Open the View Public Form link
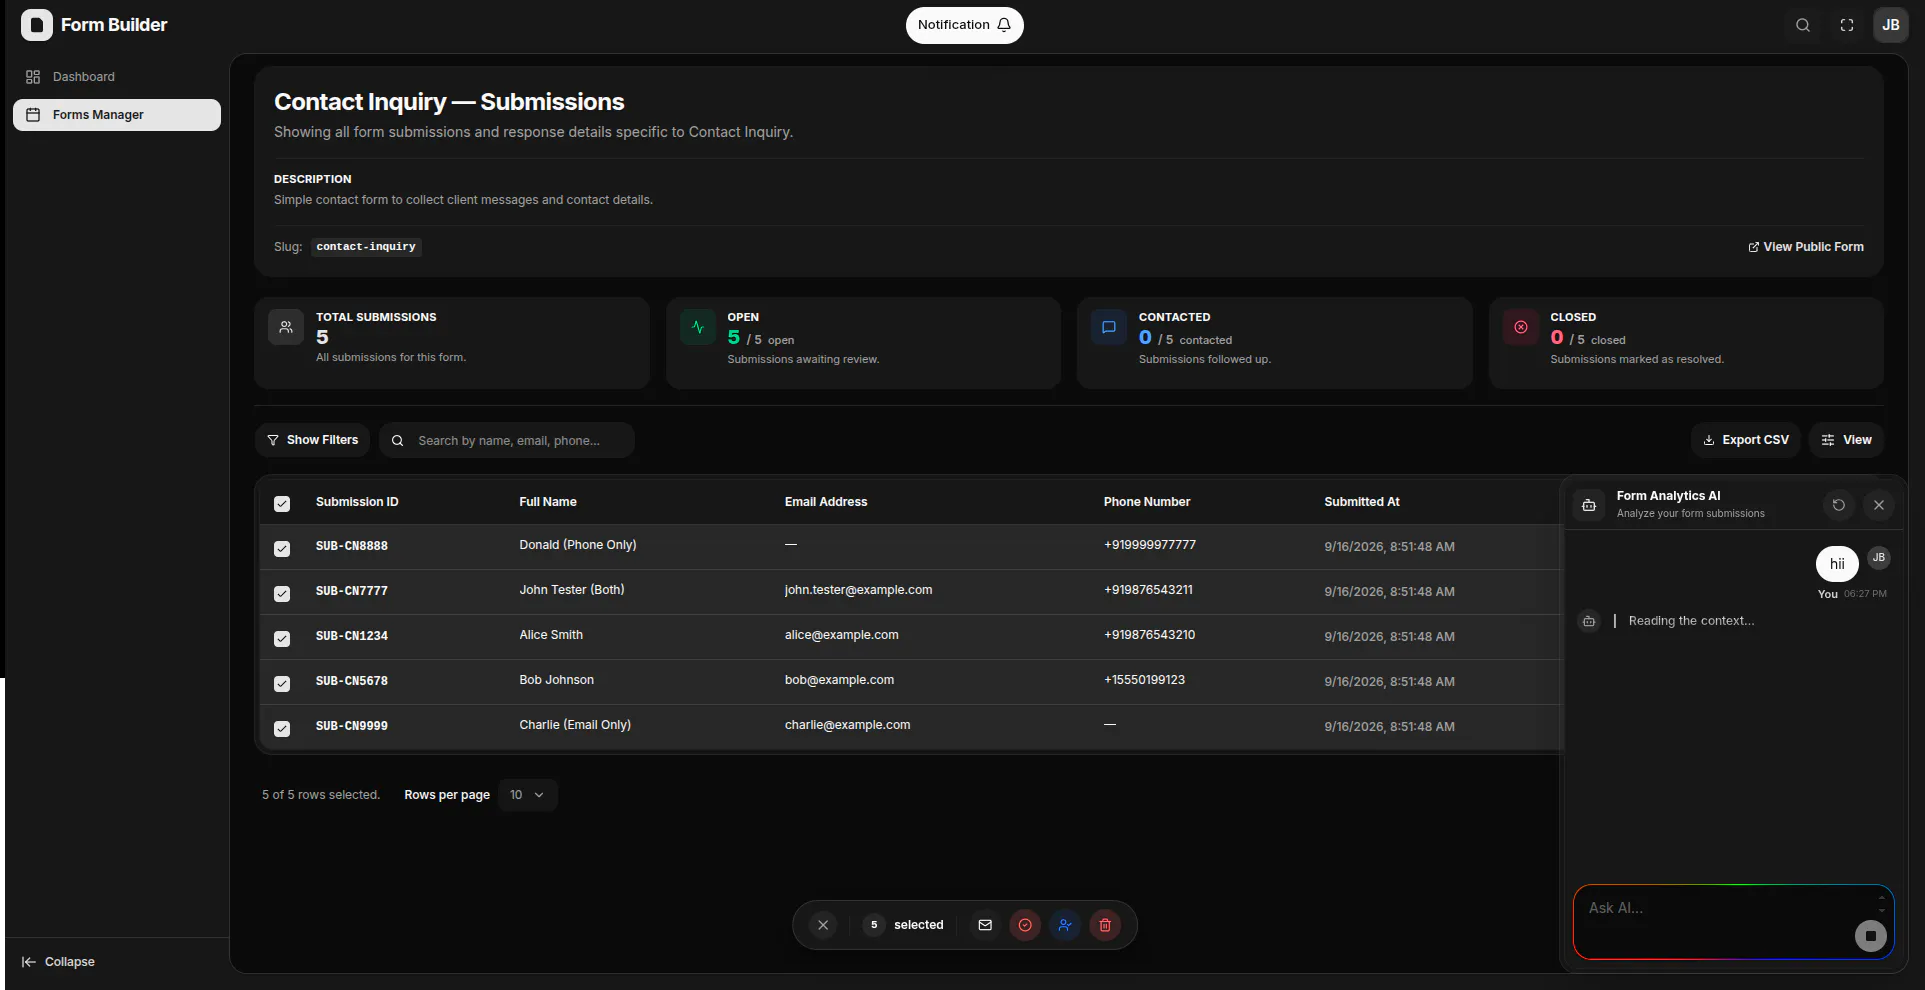This screenshot has height=990, width=1925. [1806, 247]
